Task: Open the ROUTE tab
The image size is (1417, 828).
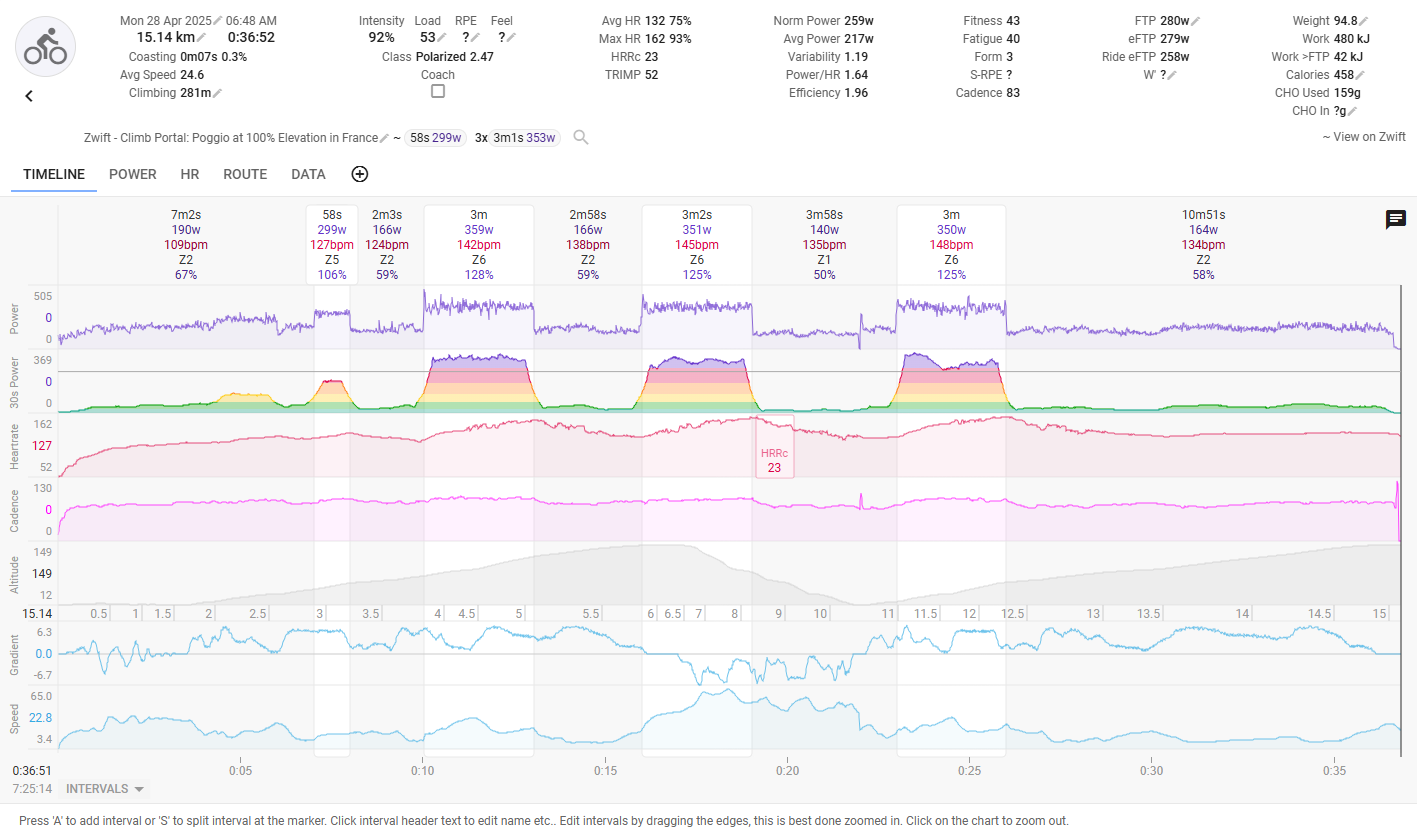Action: [x=245, y=174]
